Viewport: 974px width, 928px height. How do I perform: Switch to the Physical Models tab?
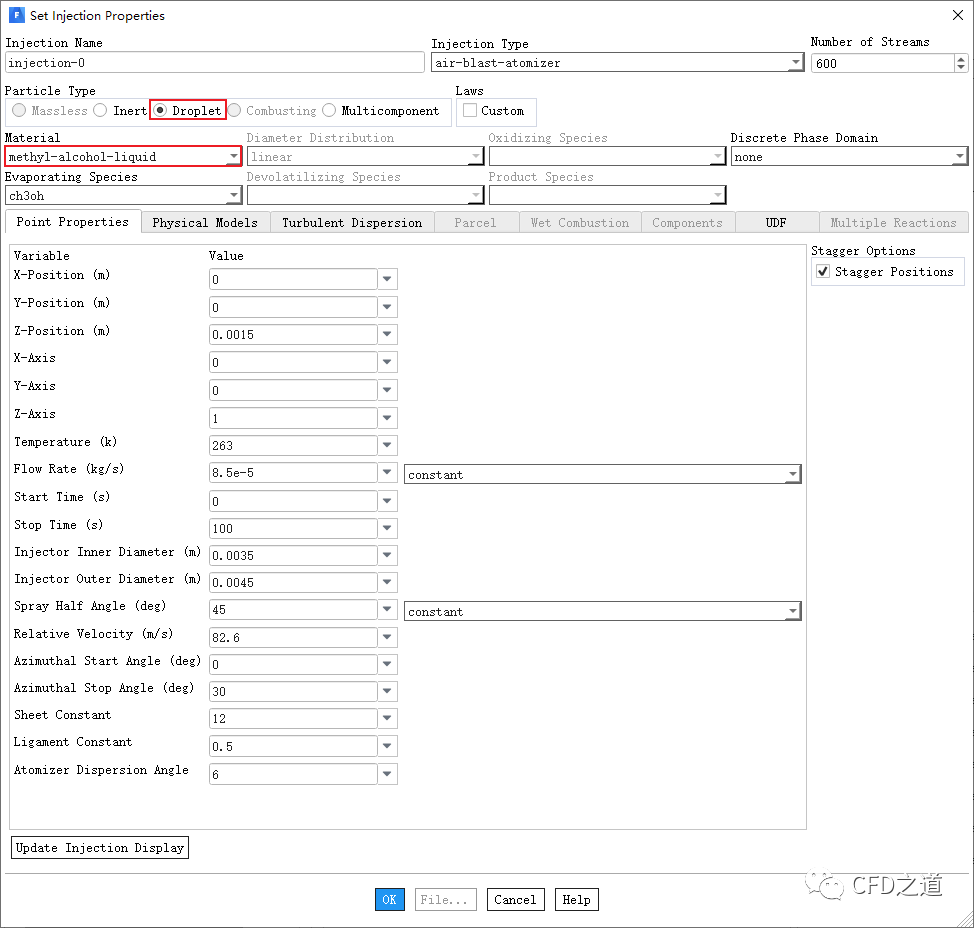pos(205,223)
